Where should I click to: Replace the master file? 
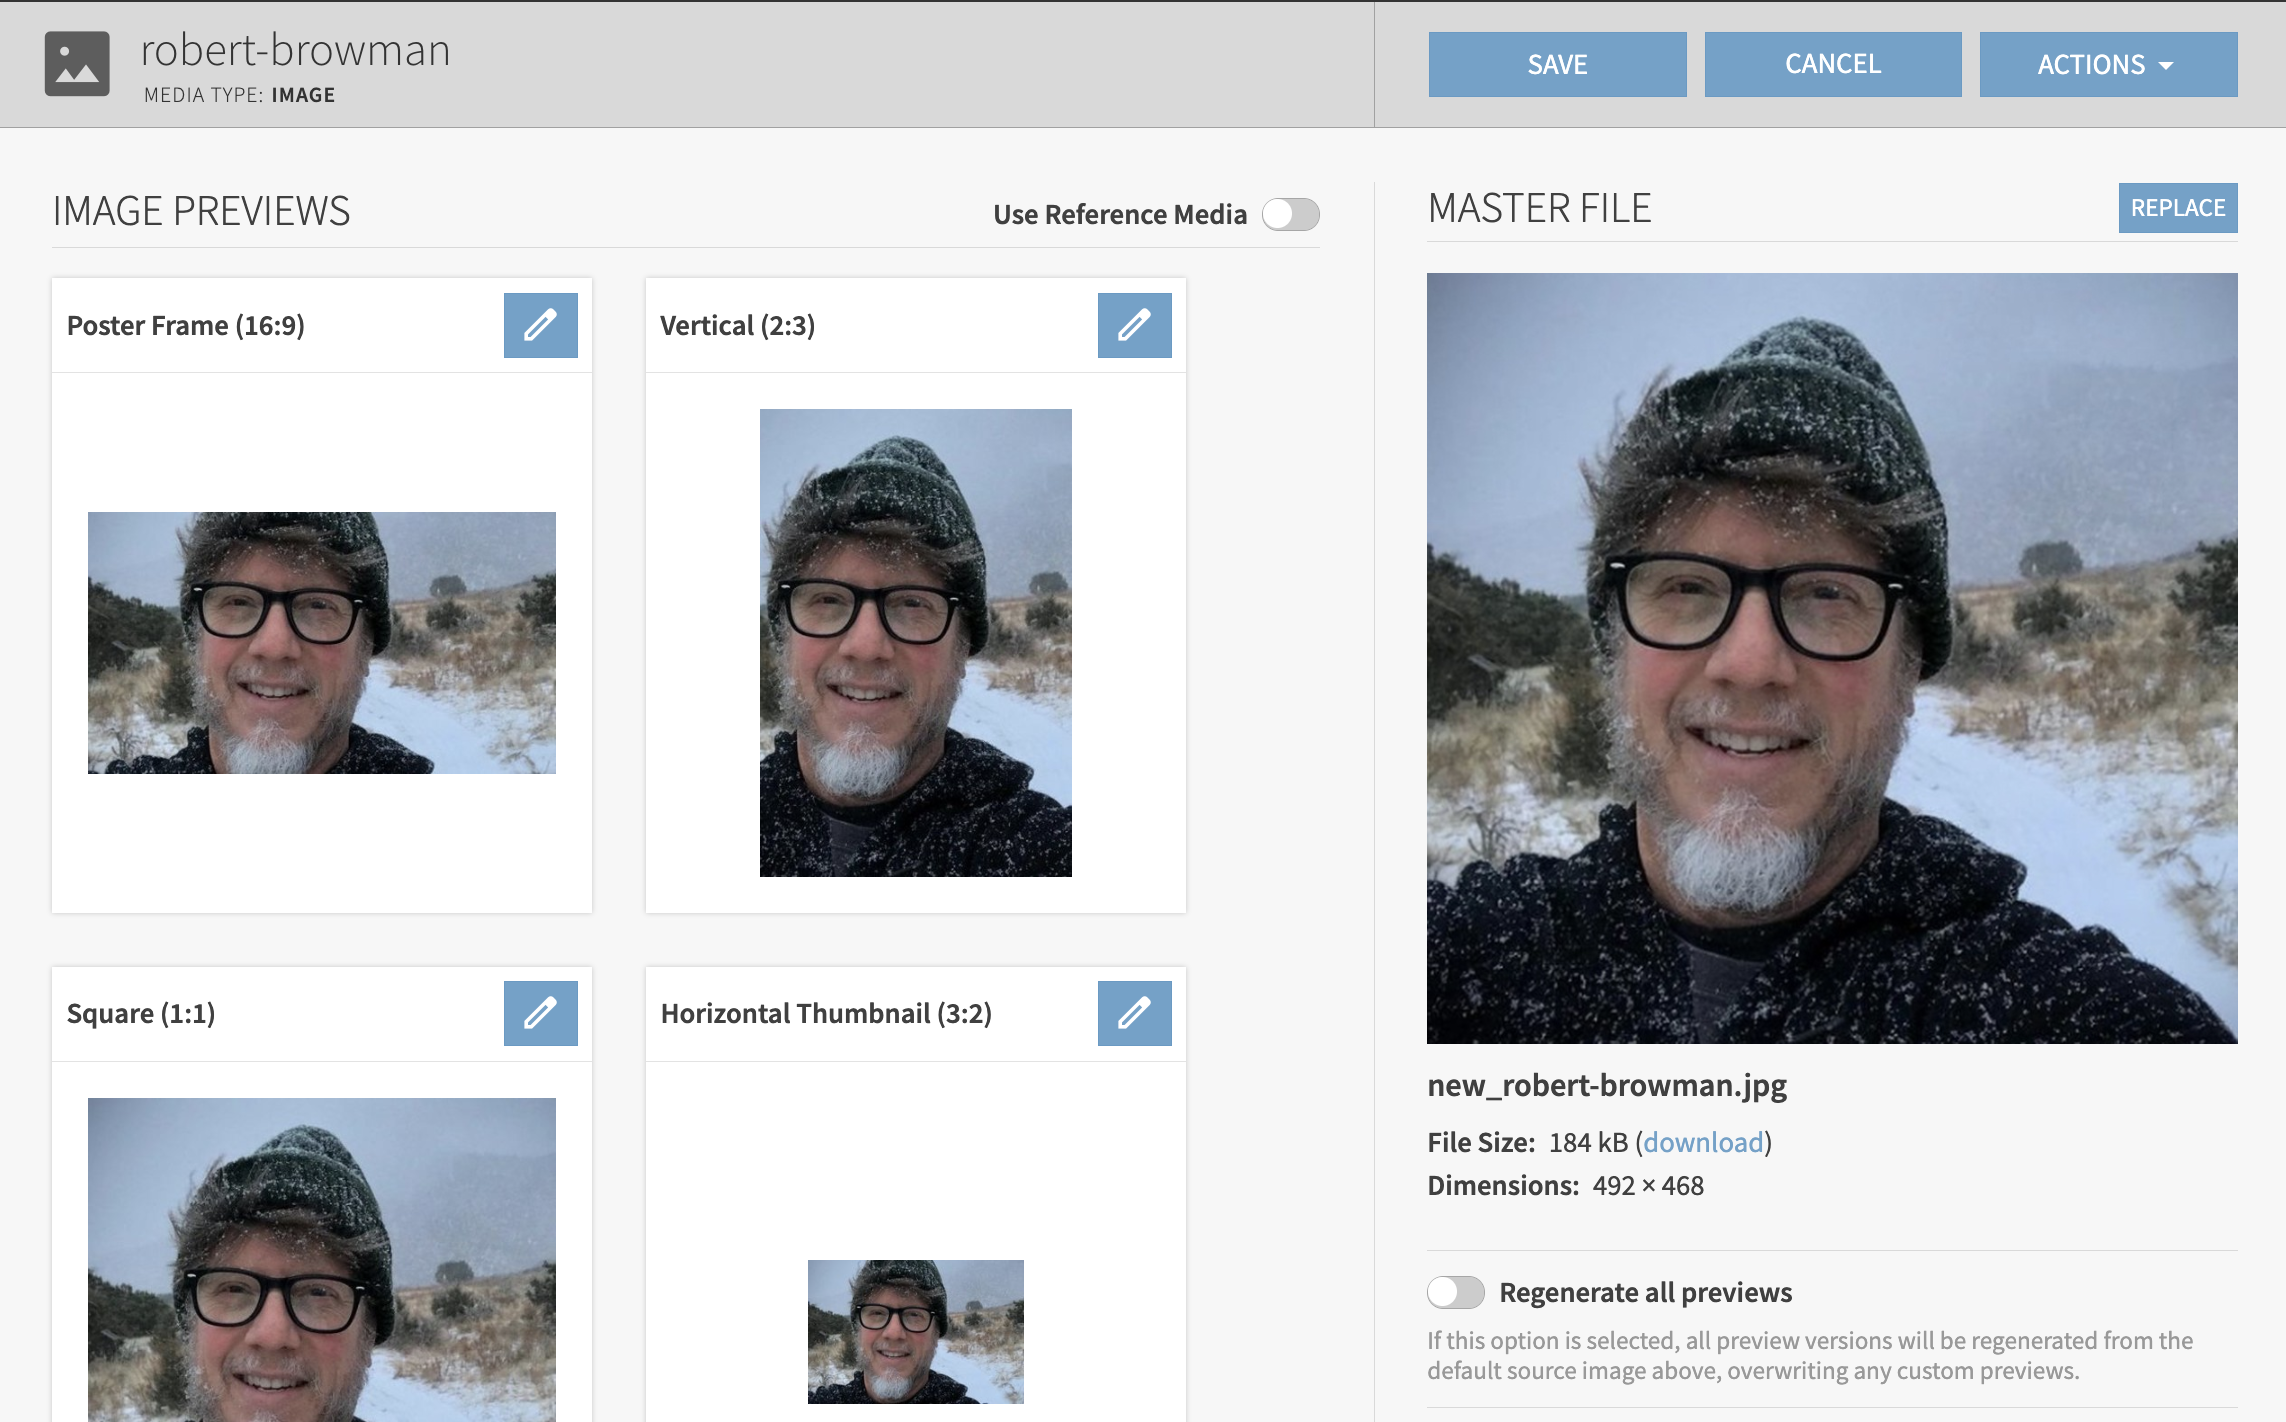[2177, 208]
